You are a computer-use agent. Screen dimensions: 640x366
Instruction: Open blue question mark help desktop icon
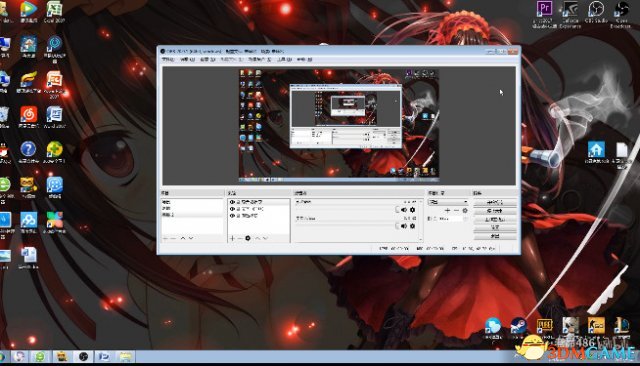click(28, 152)
